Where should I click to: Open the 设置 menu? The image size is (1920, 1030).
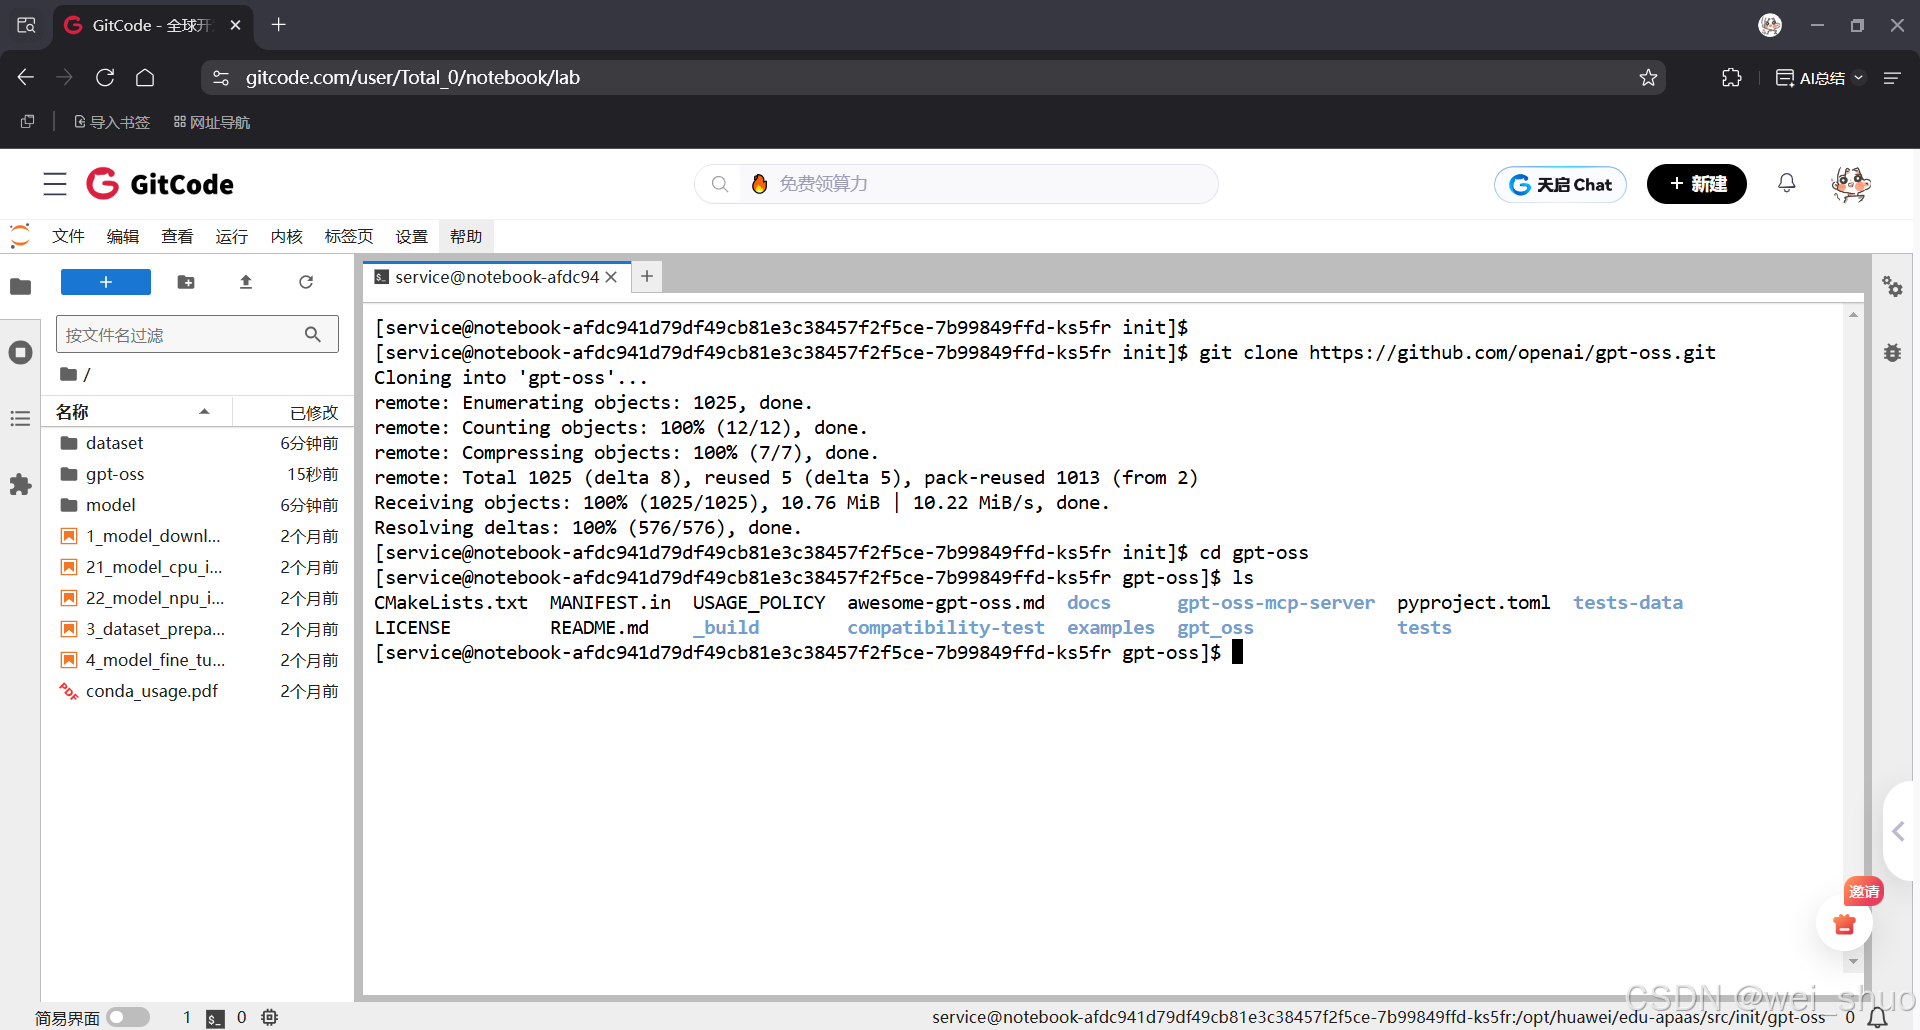click(411, 236)
